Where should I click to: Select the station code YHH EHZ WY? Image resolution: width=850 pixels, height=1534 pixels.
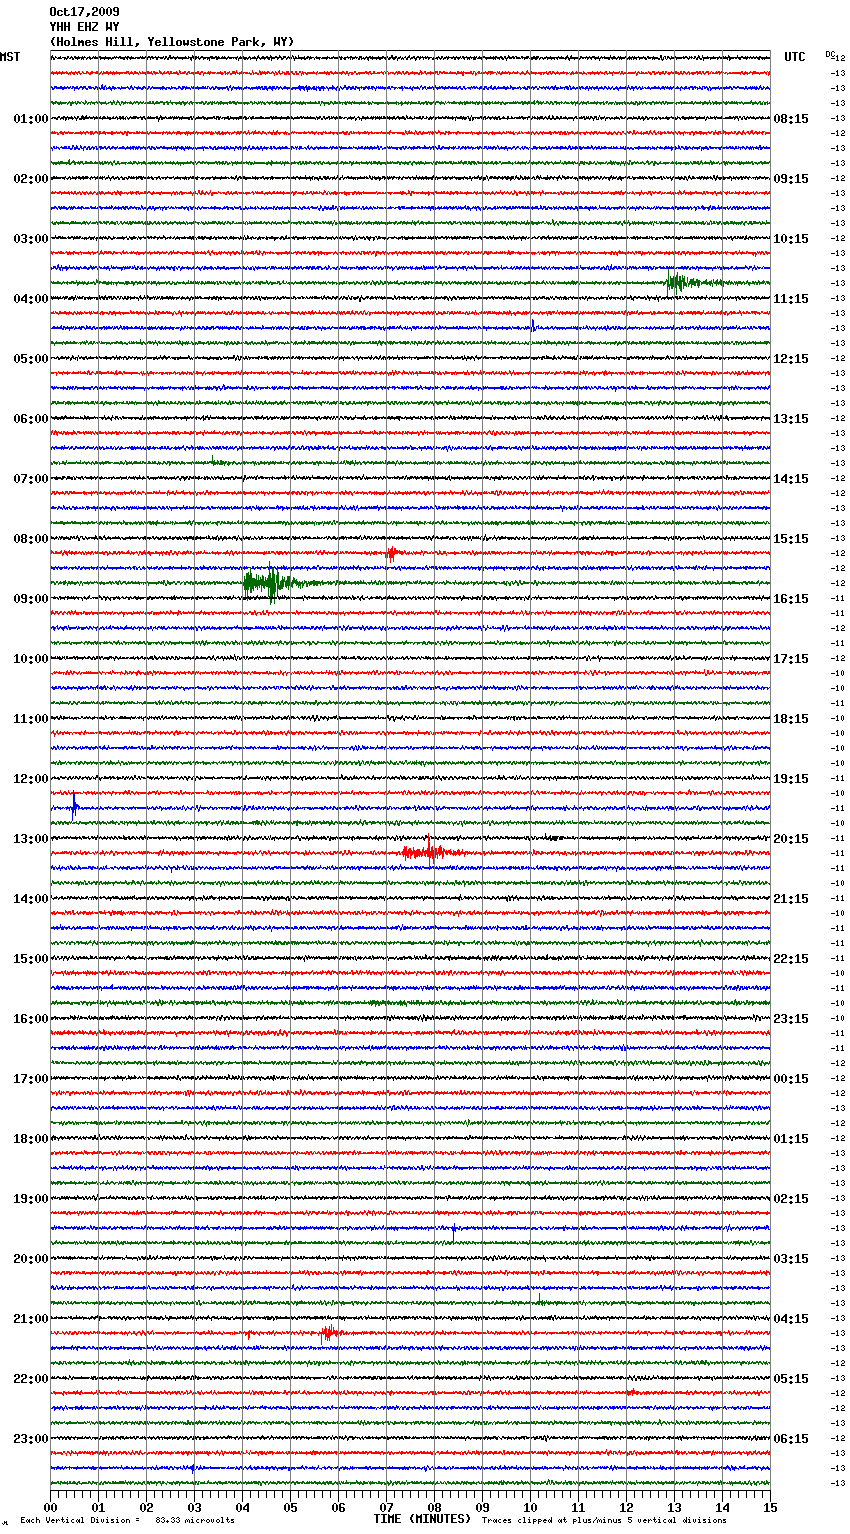coord(84,27)
